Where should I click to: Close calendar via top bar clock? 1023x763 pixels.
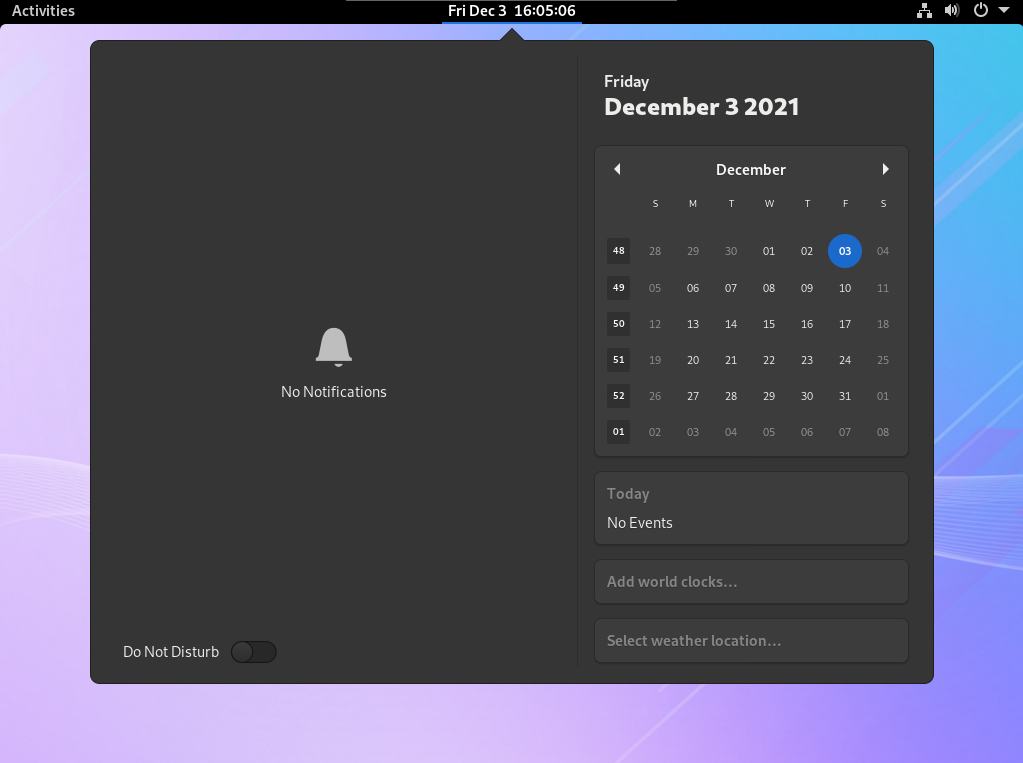[511, 11]
